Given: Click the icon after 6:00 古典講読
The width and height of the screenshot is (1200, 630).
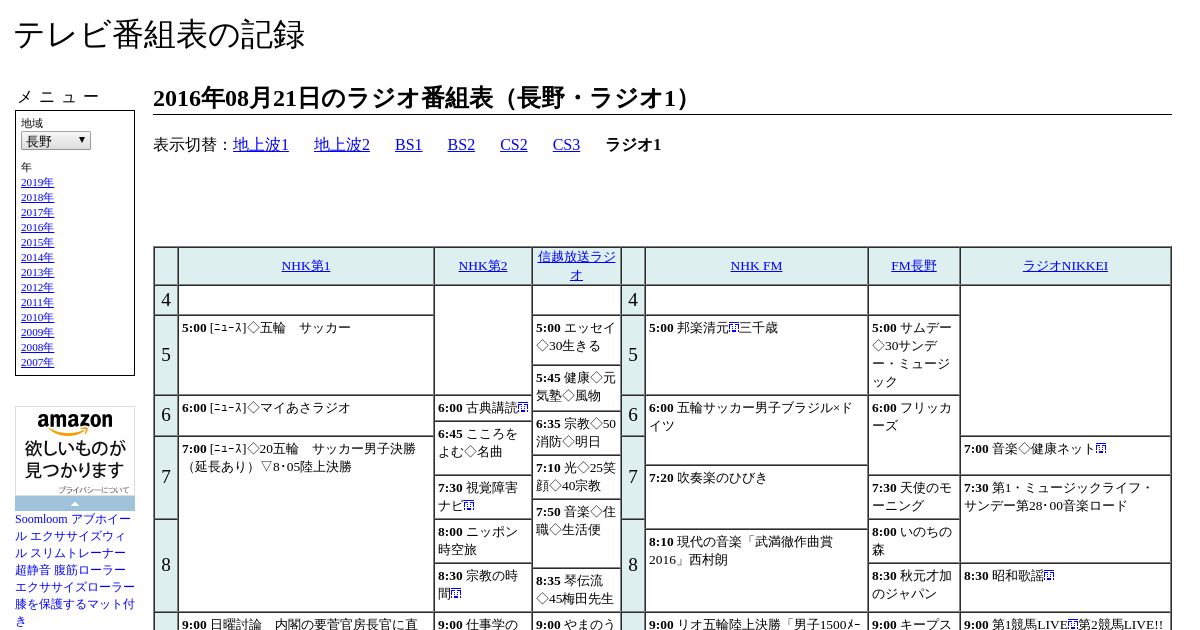Looking at the screenshot, I should [523, 408].
